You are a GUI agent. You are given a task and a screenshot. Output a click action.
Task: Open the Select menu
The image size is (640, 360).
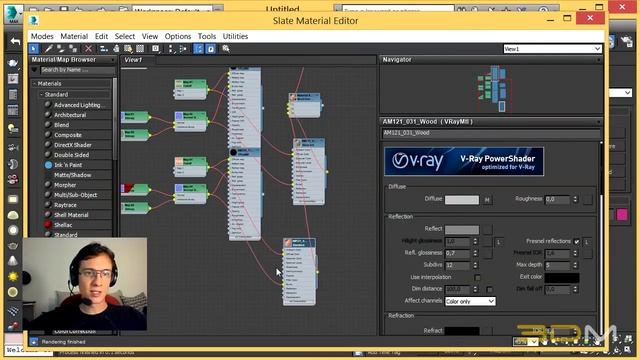point(124,36)
